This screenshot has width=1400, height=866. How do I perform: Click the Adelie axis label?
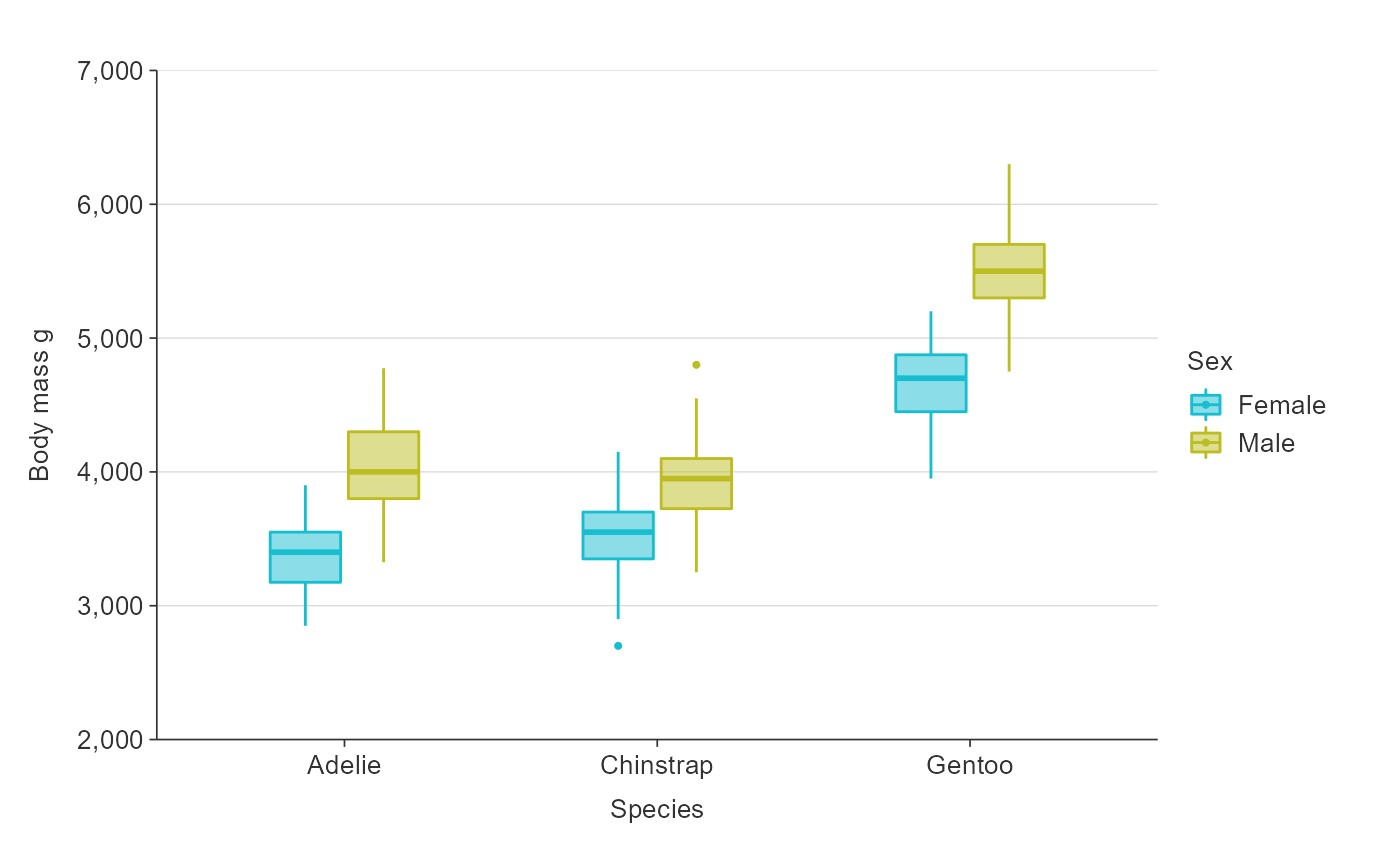[344, 766]
